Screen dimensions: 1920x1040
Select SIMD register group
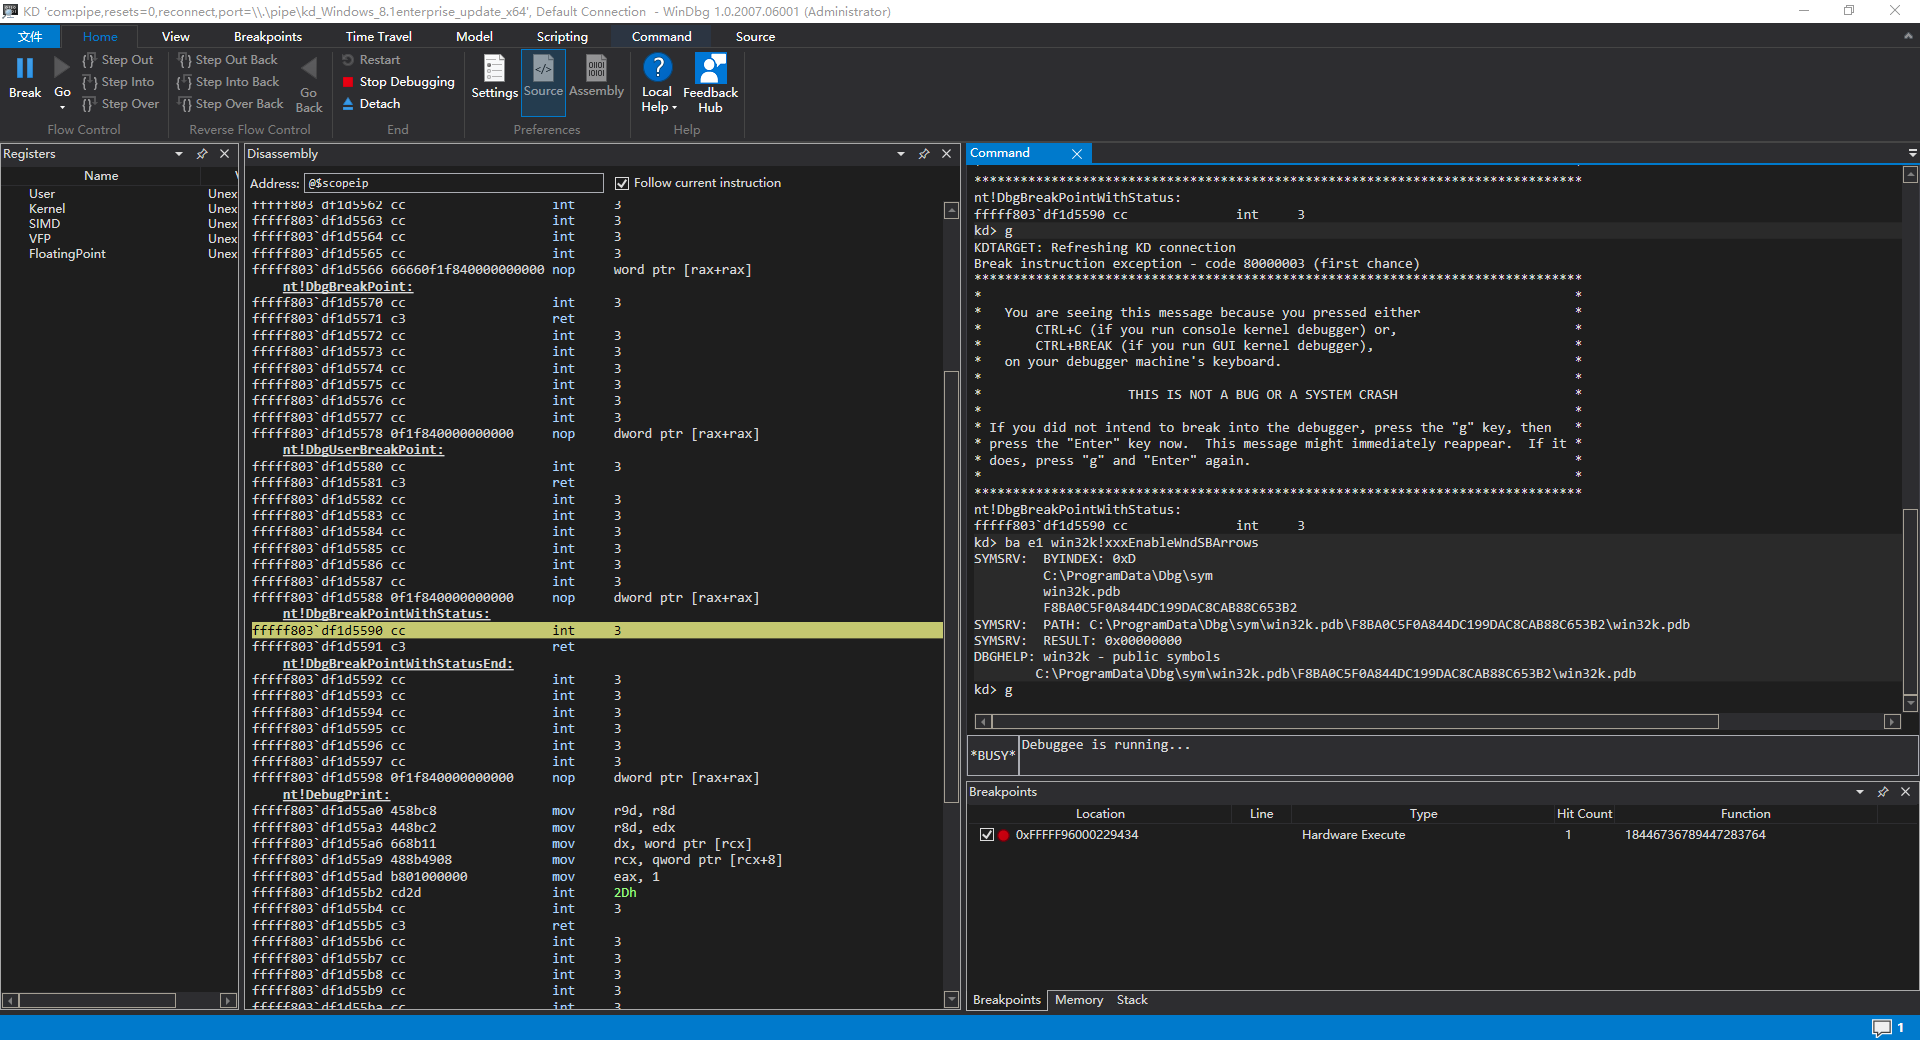[x=44, y=224]
